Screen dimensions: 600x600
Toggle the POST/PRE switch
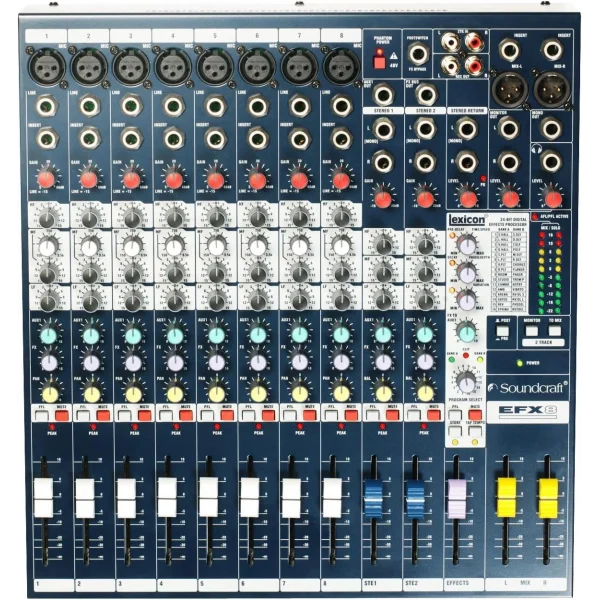503,331
